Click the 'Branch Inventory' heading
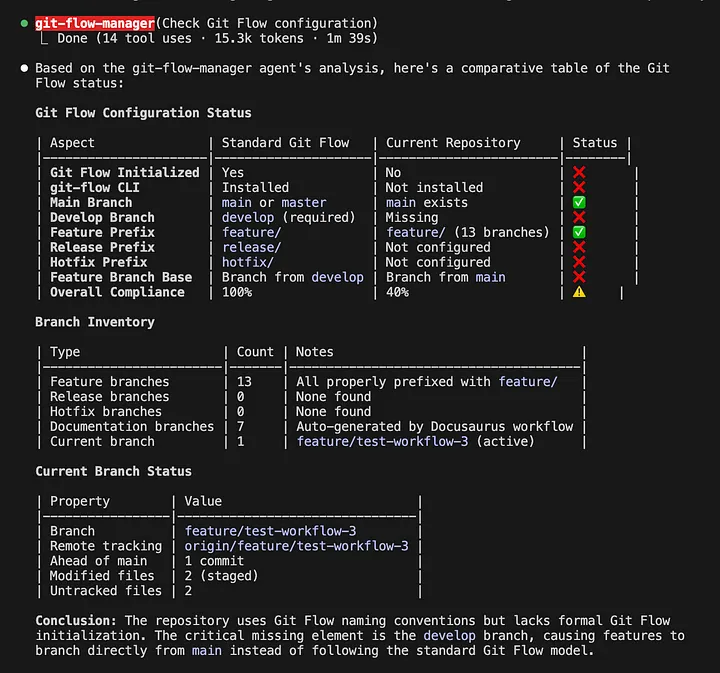720x673 pixels. (x=95, y=322)
